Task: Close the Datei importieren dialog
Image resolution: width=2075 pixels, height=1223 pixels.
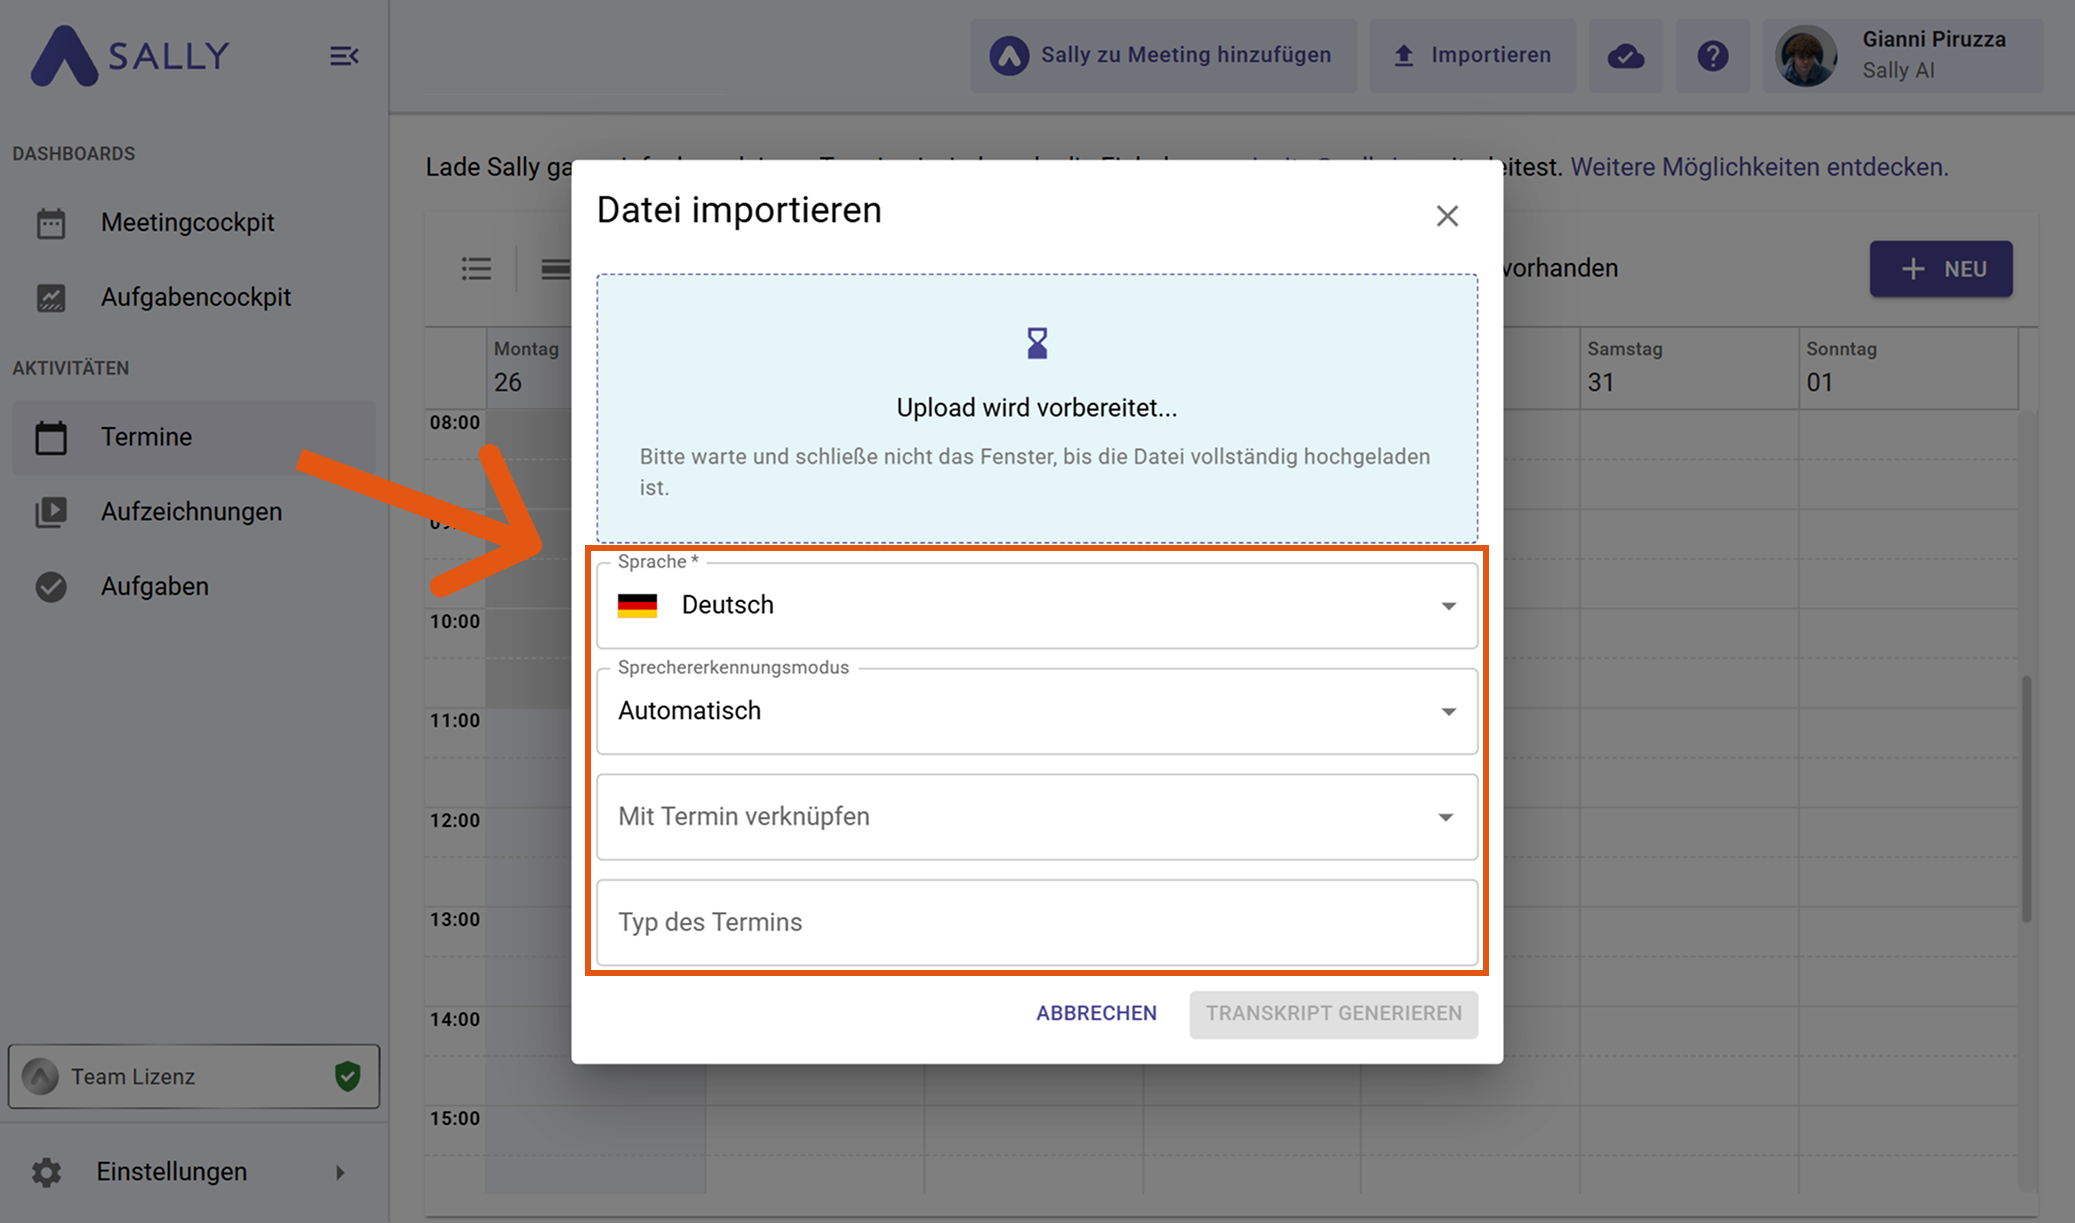Action: pyautogui.click(x=1446, y=216)
